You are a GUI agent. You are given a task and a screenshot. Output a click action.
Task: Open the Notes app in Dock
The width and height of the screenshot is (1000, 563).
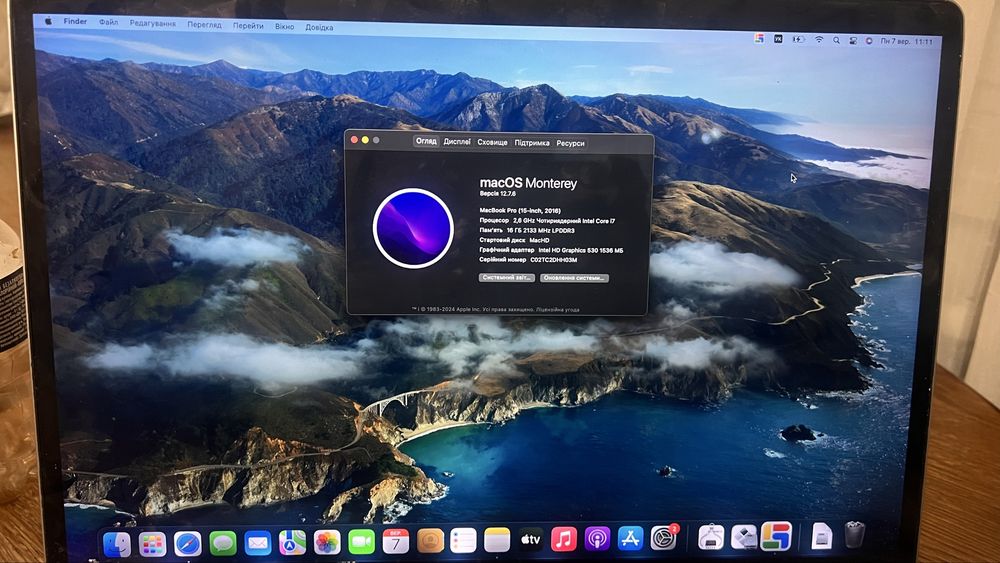(497, 540)
